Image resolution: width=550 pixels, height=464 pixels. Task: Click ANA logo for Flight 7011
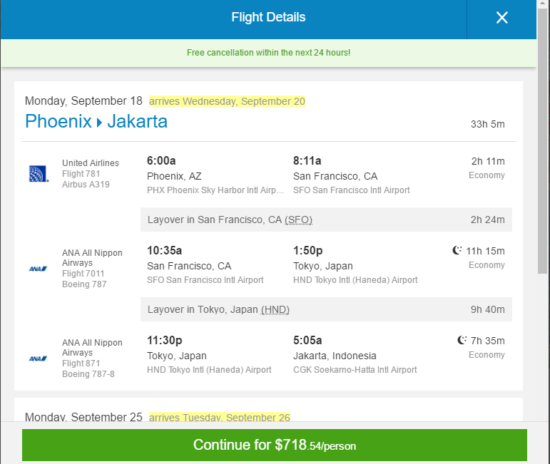coord(38,269)
